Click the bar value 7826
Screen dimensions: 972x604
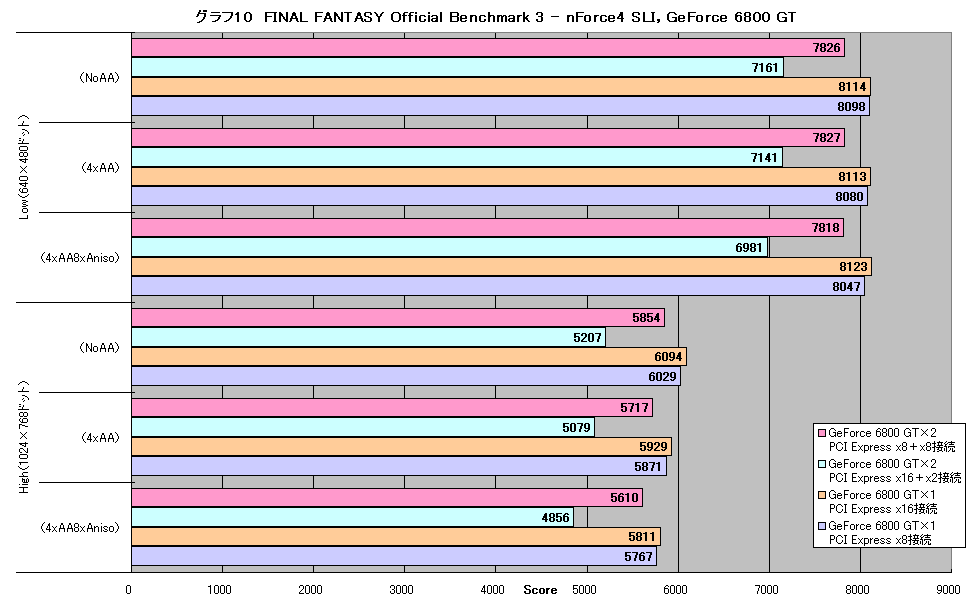click(x=826, y=48)
